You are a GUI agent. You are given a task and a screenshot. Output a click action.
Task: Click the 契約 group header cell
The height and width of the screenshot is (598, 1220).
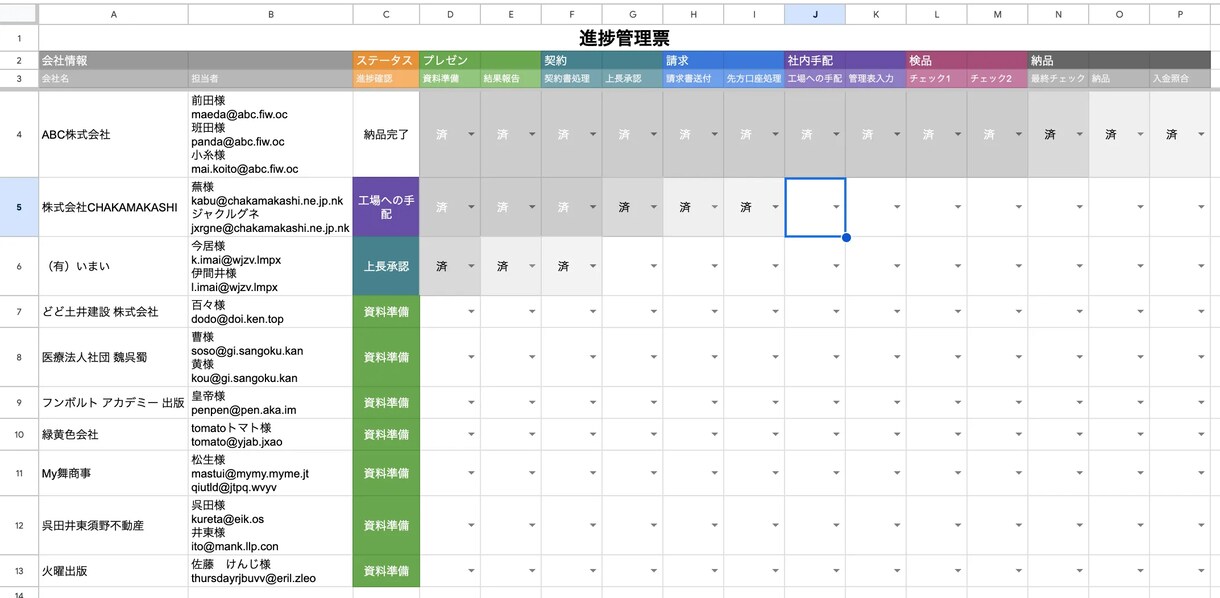[601, 60]
